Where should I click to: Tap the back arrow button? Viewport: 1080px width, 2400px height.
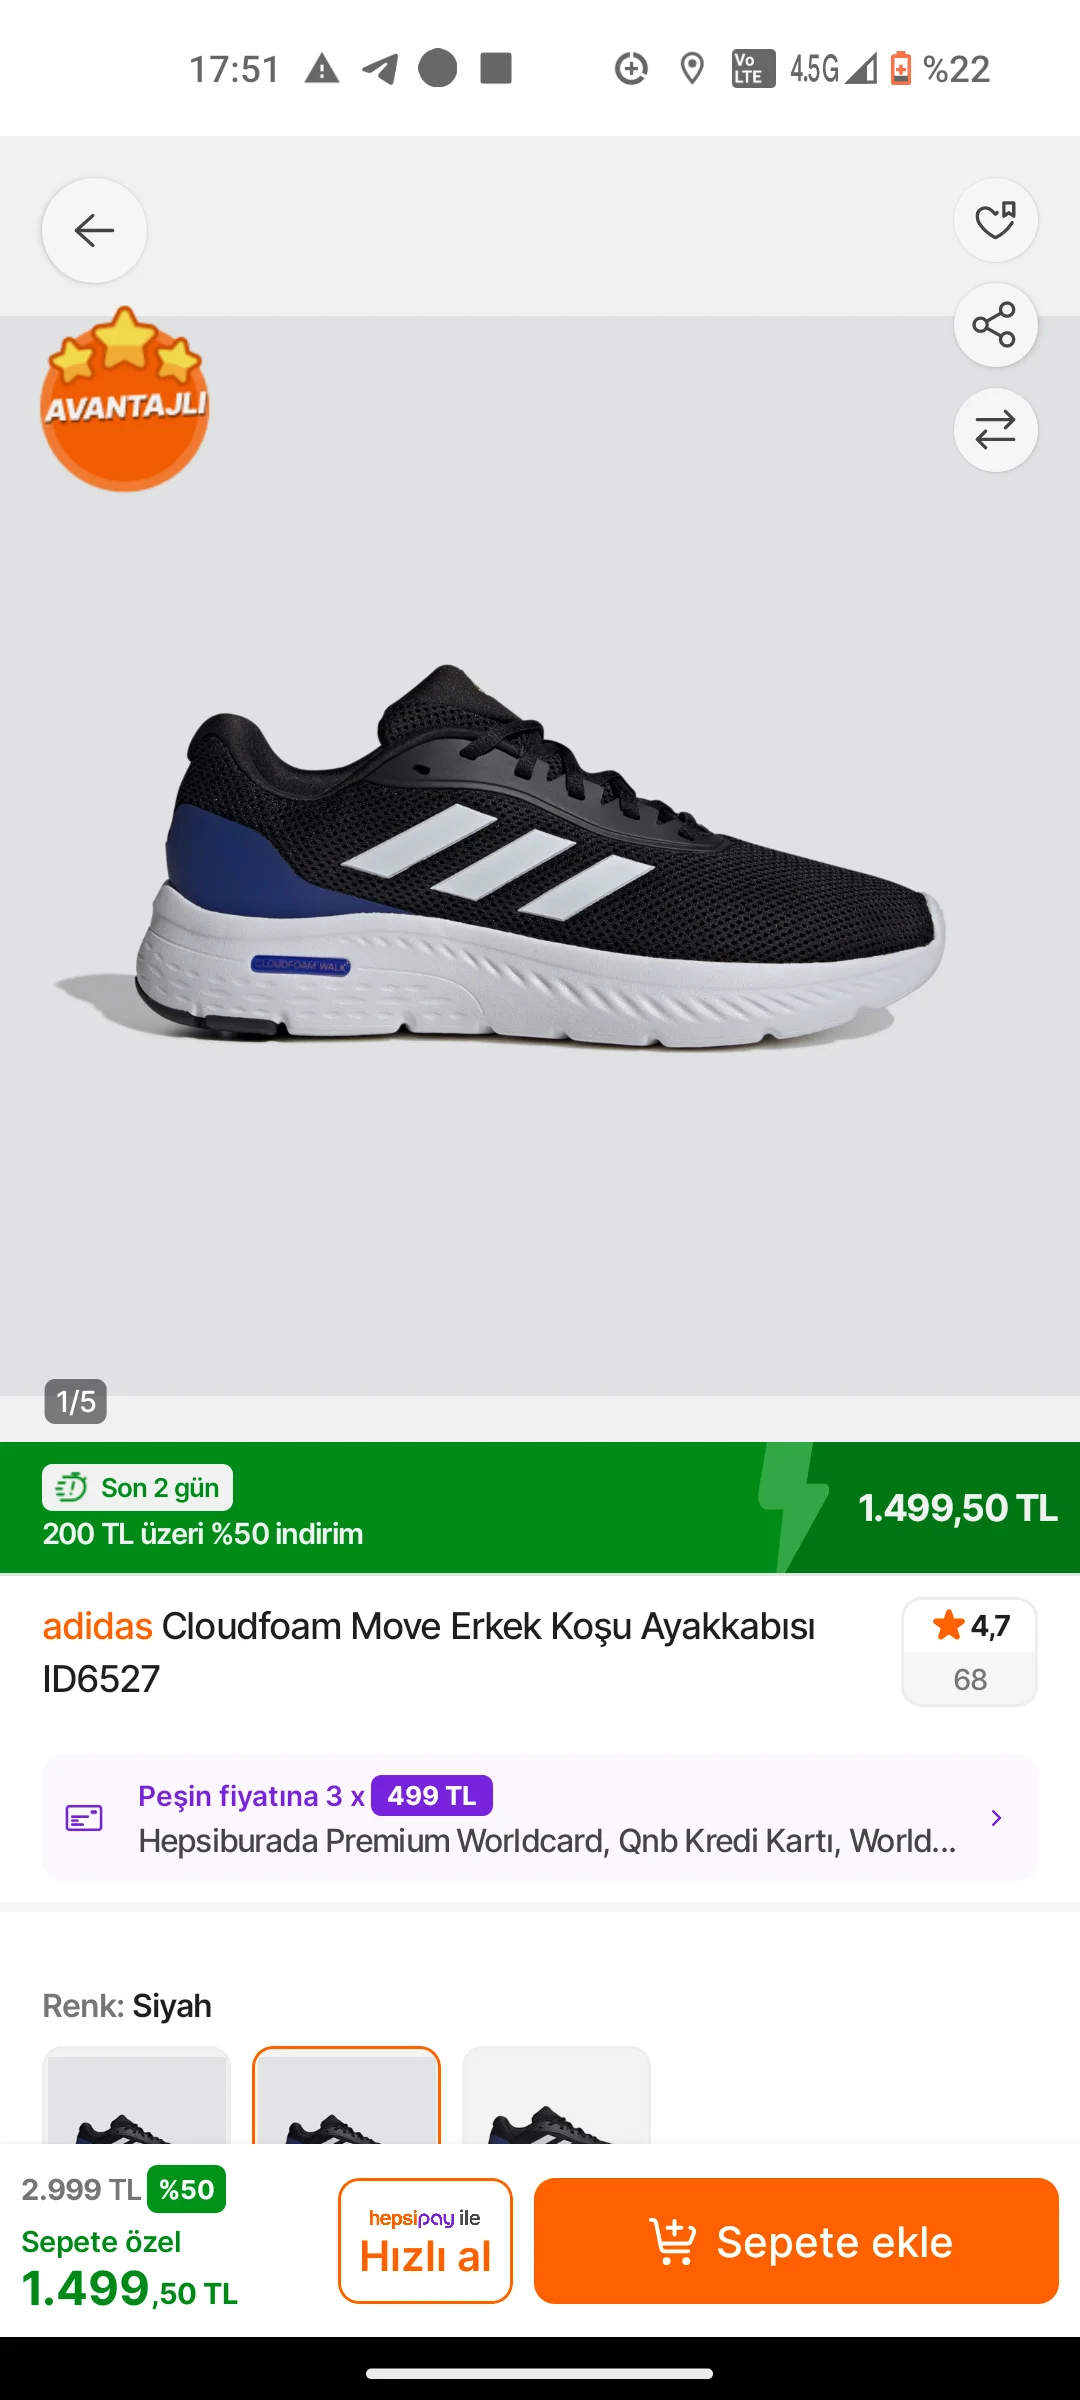click(94, 230)
